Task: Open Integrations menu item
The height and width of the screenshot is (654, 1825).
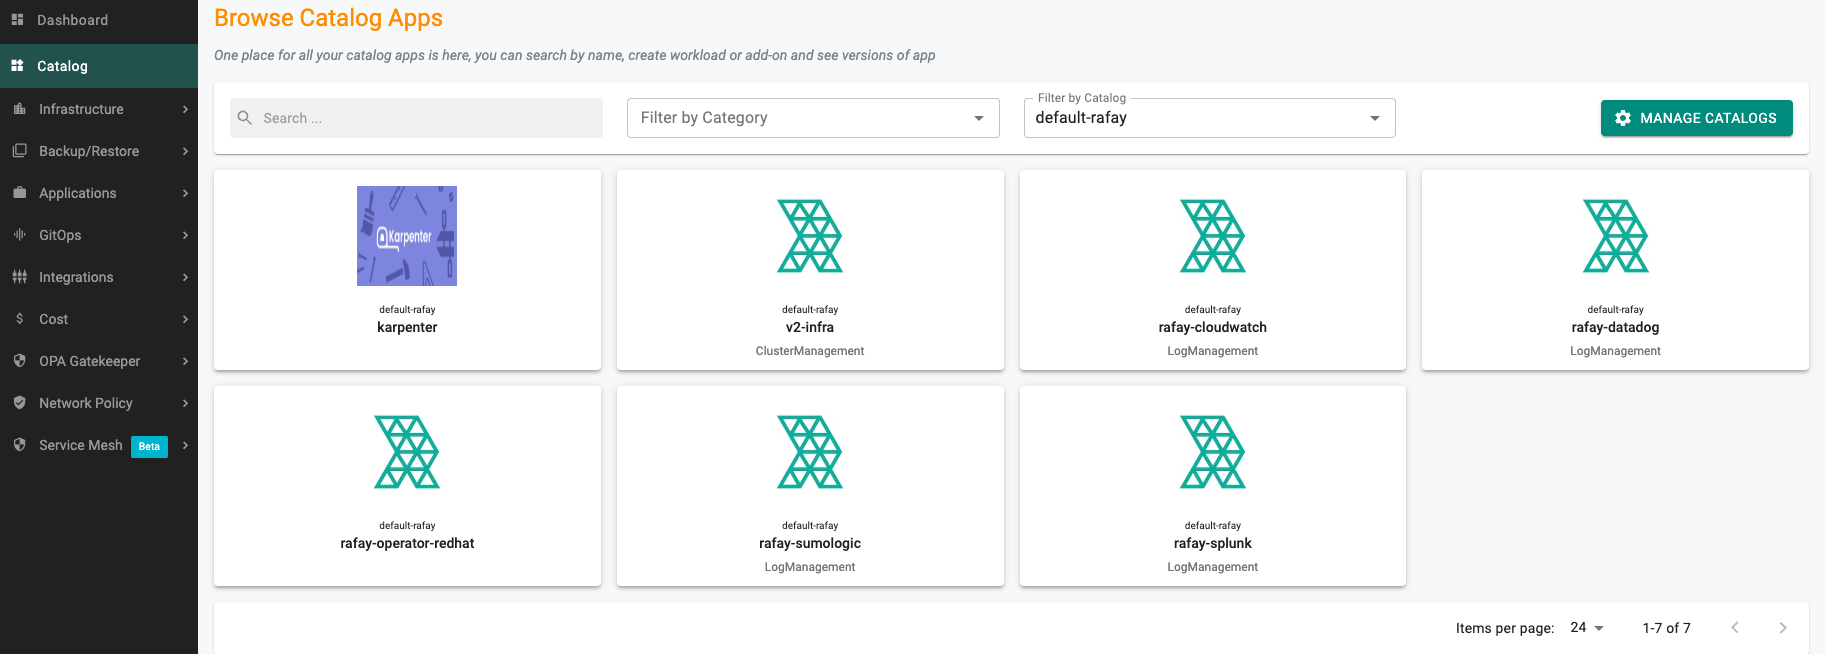Action: coord(99,277)
